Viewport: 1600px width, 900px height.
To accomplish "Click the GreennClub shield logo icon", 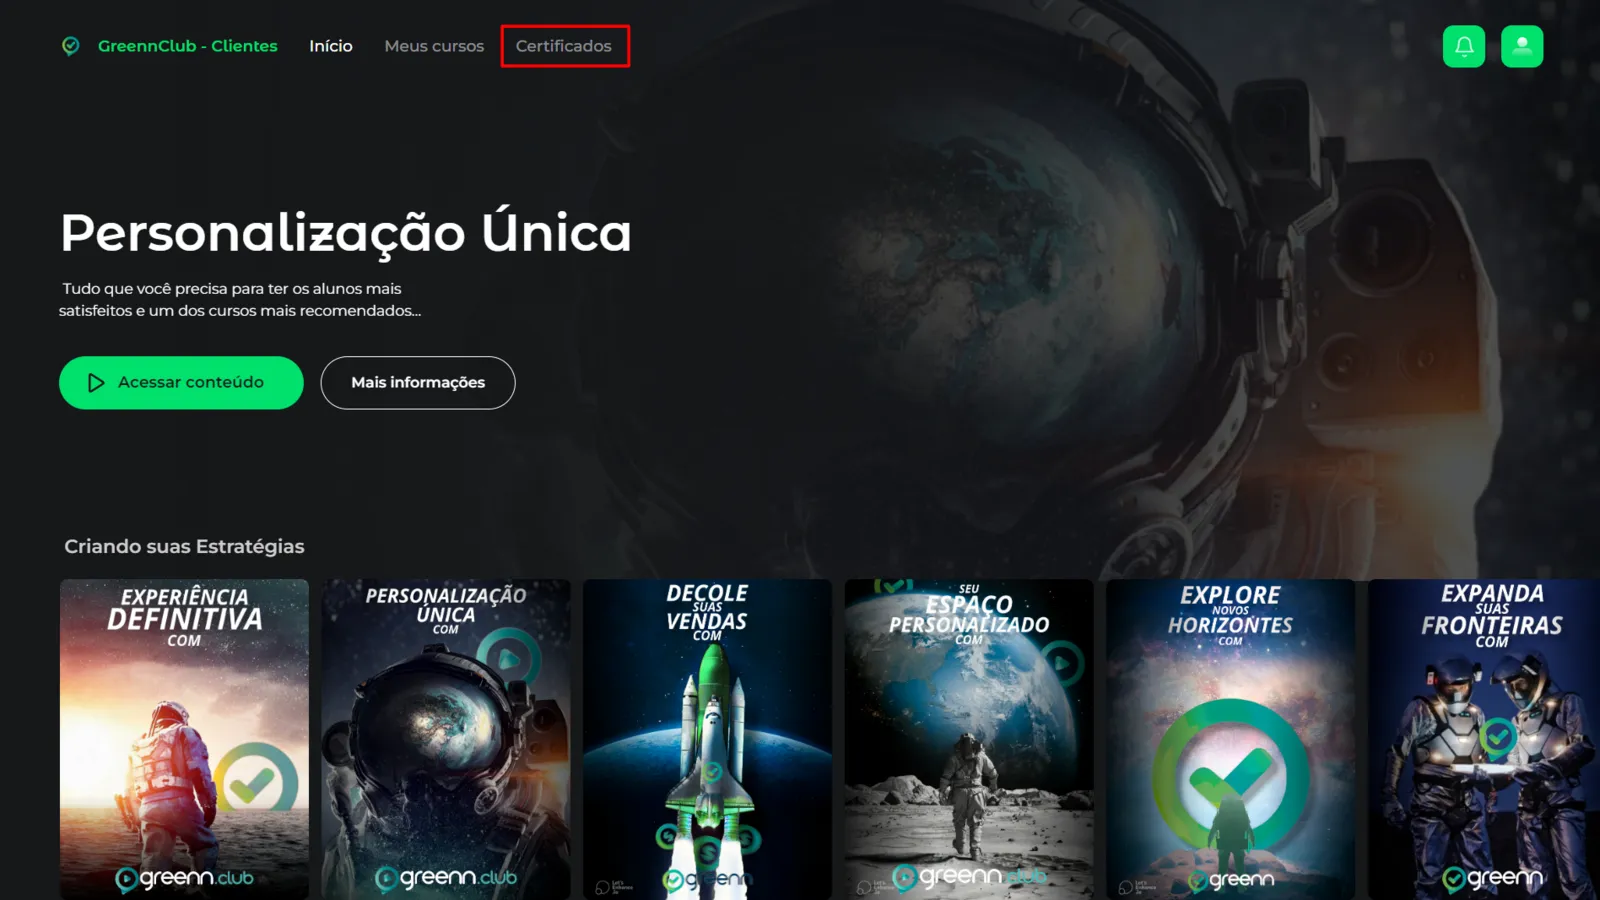I will (x=70, y=46).
